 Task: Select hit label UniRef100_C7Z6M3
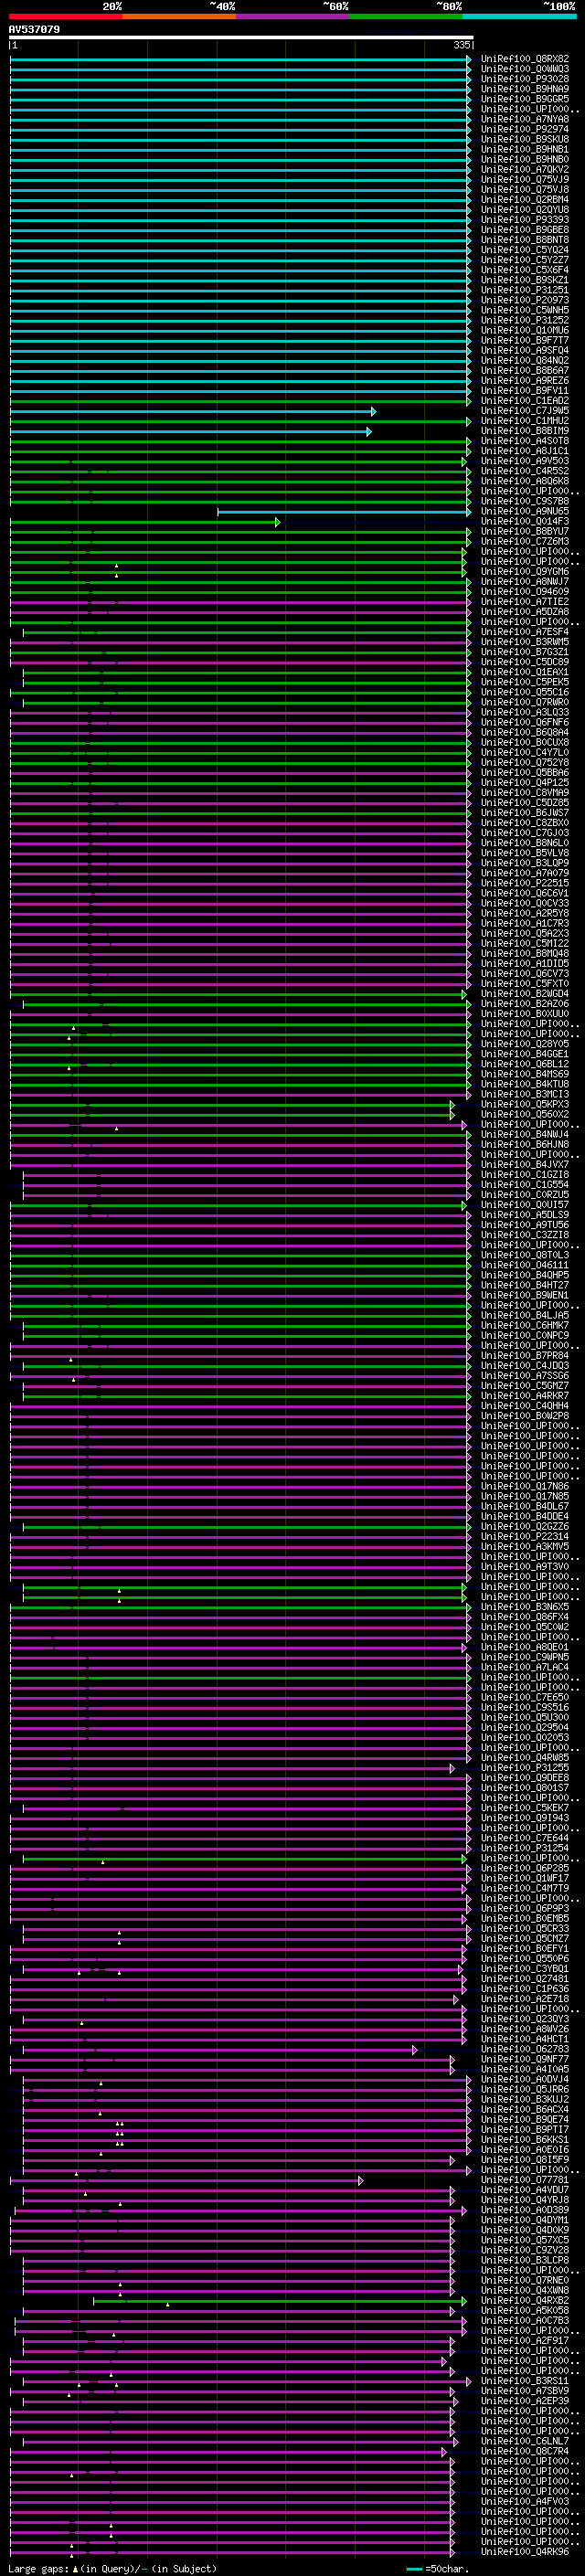pos(525,541)
